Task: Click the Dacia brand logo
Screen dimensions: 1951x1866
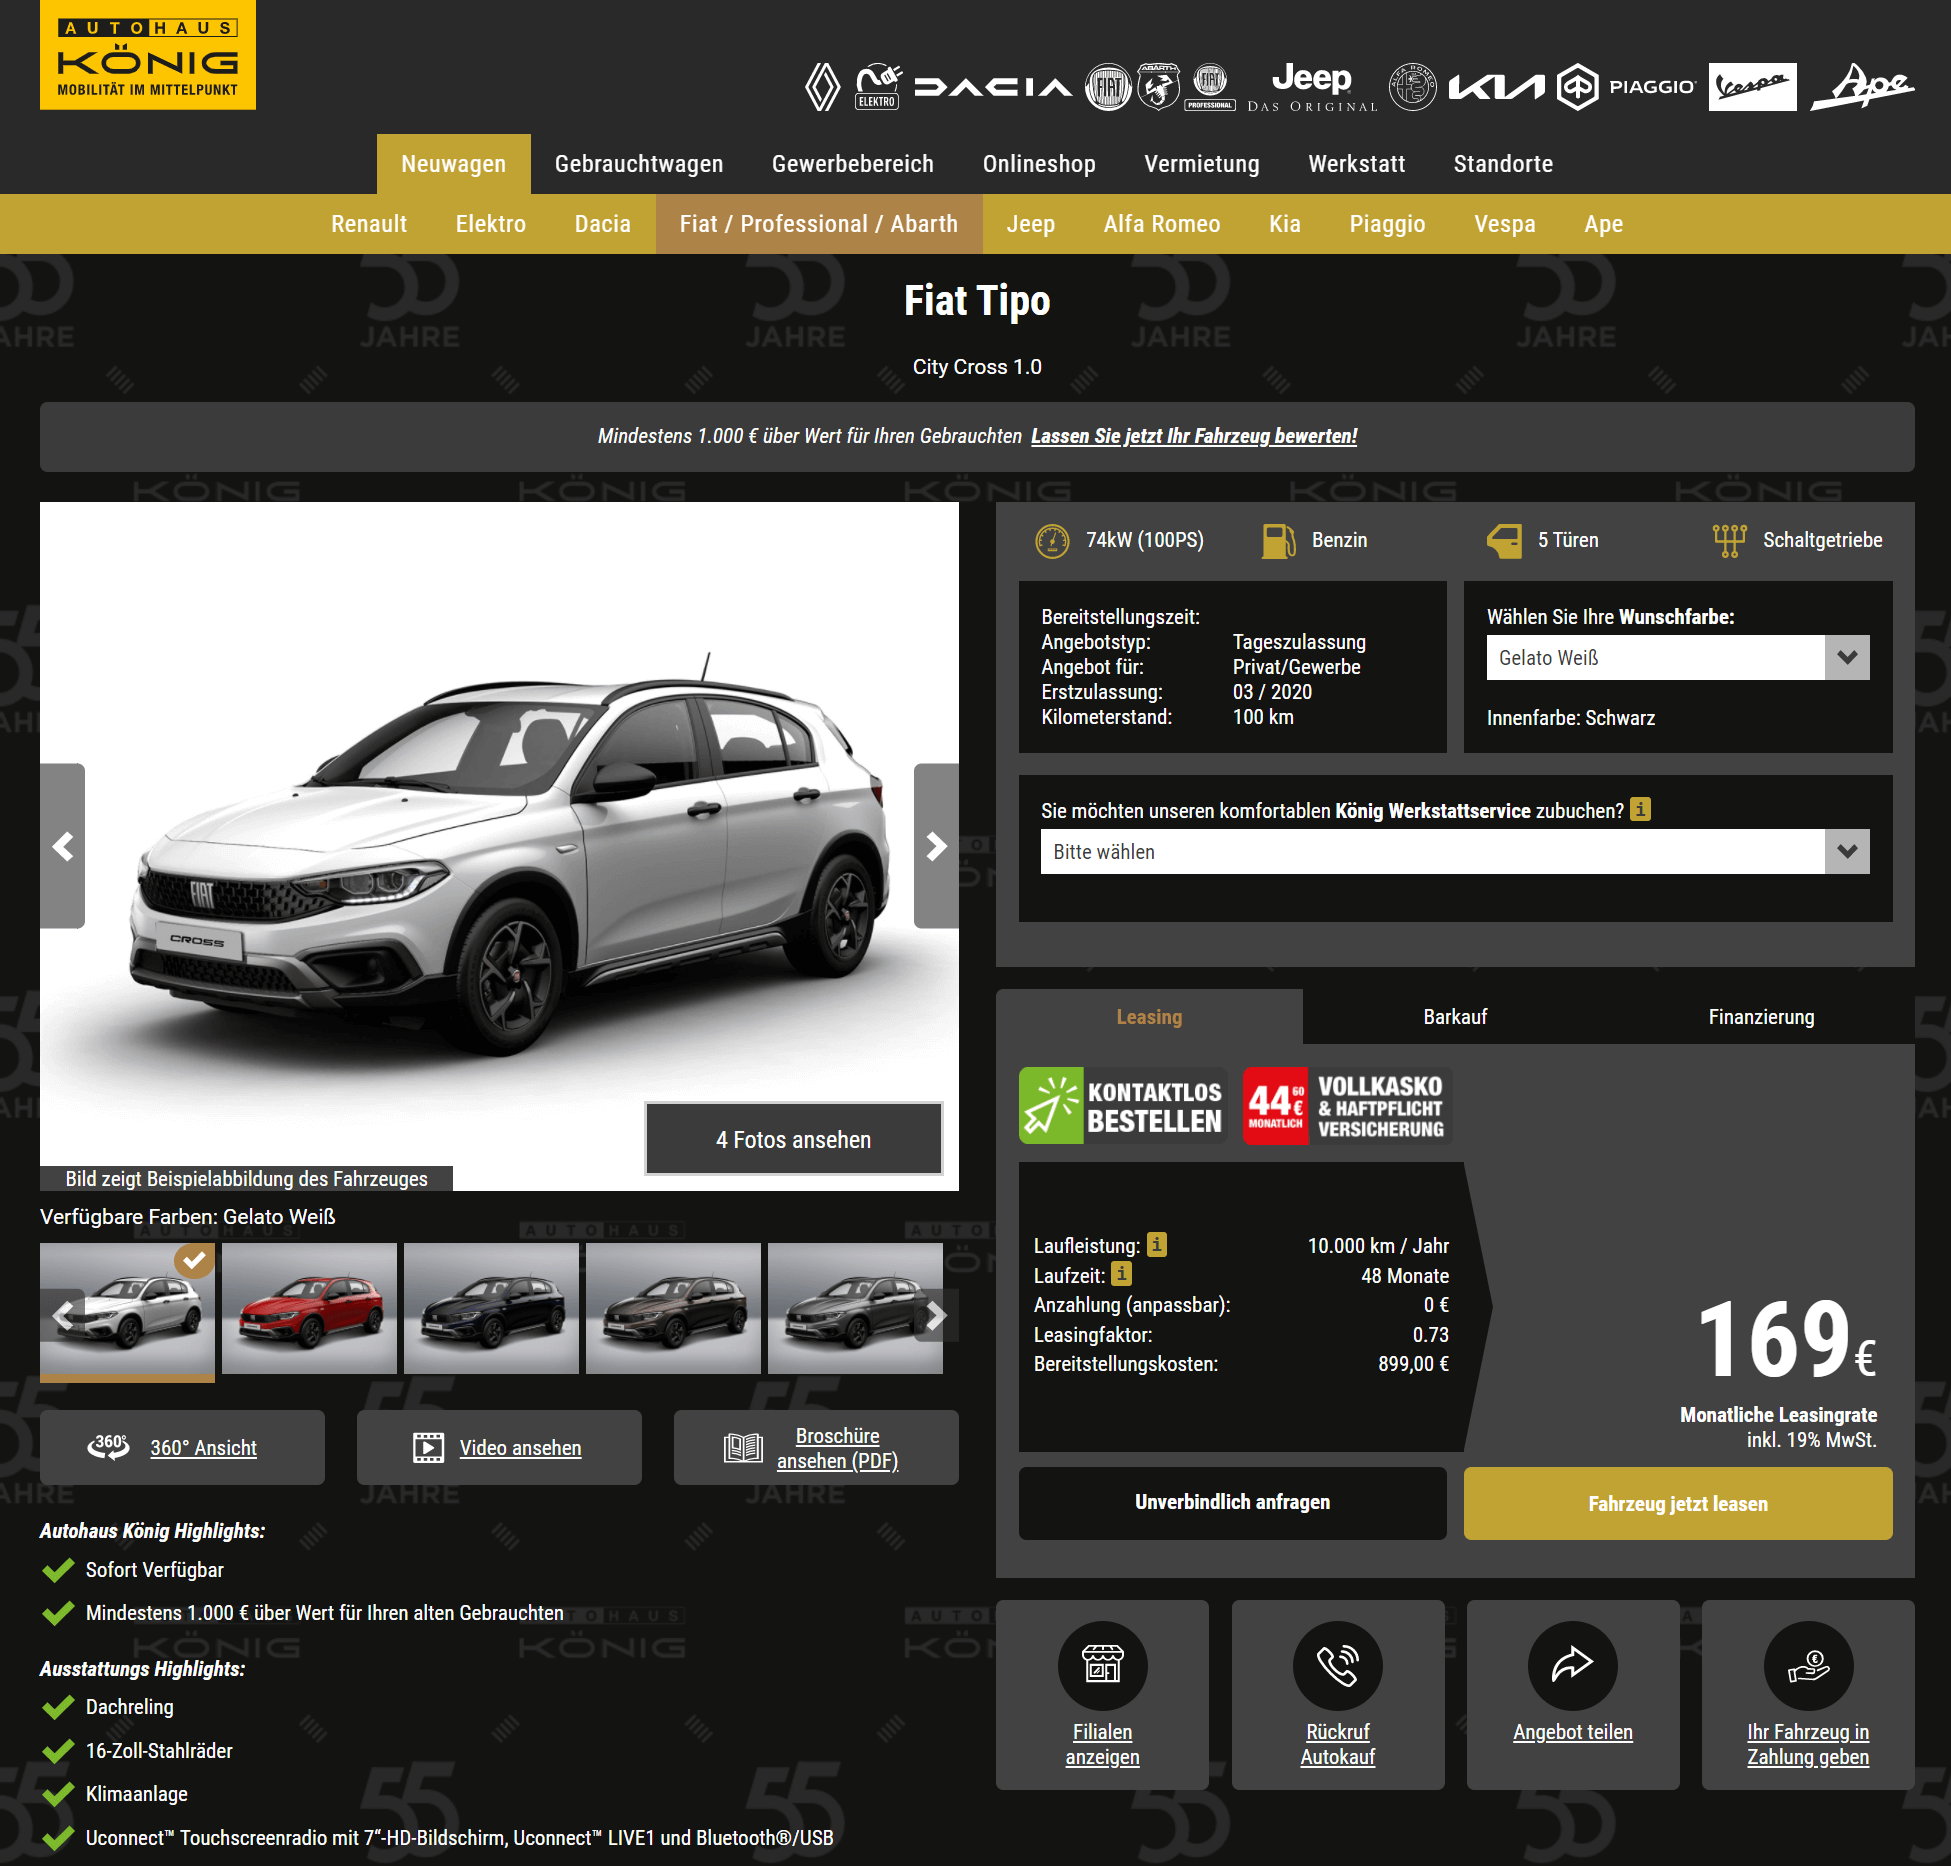Action: point(993,88)
